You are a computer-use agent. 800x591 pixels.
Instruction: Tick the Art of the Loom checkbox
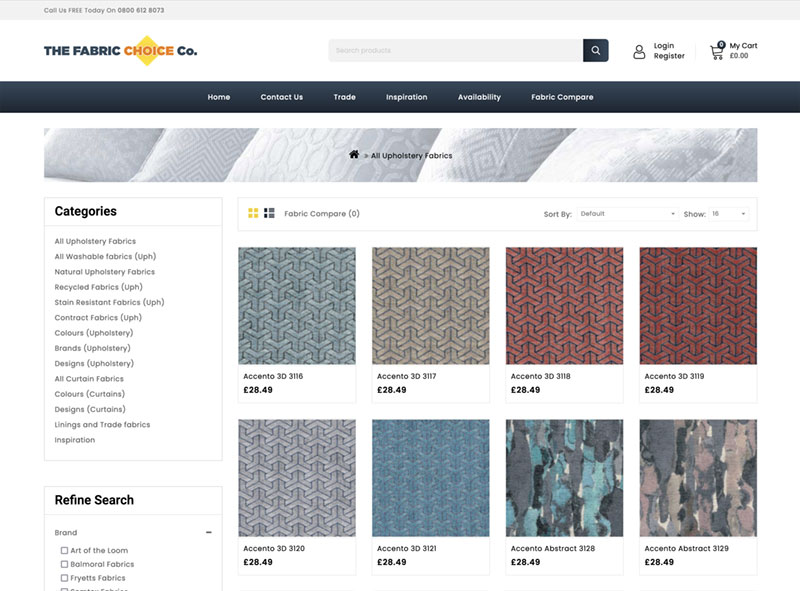coord(64,550)
